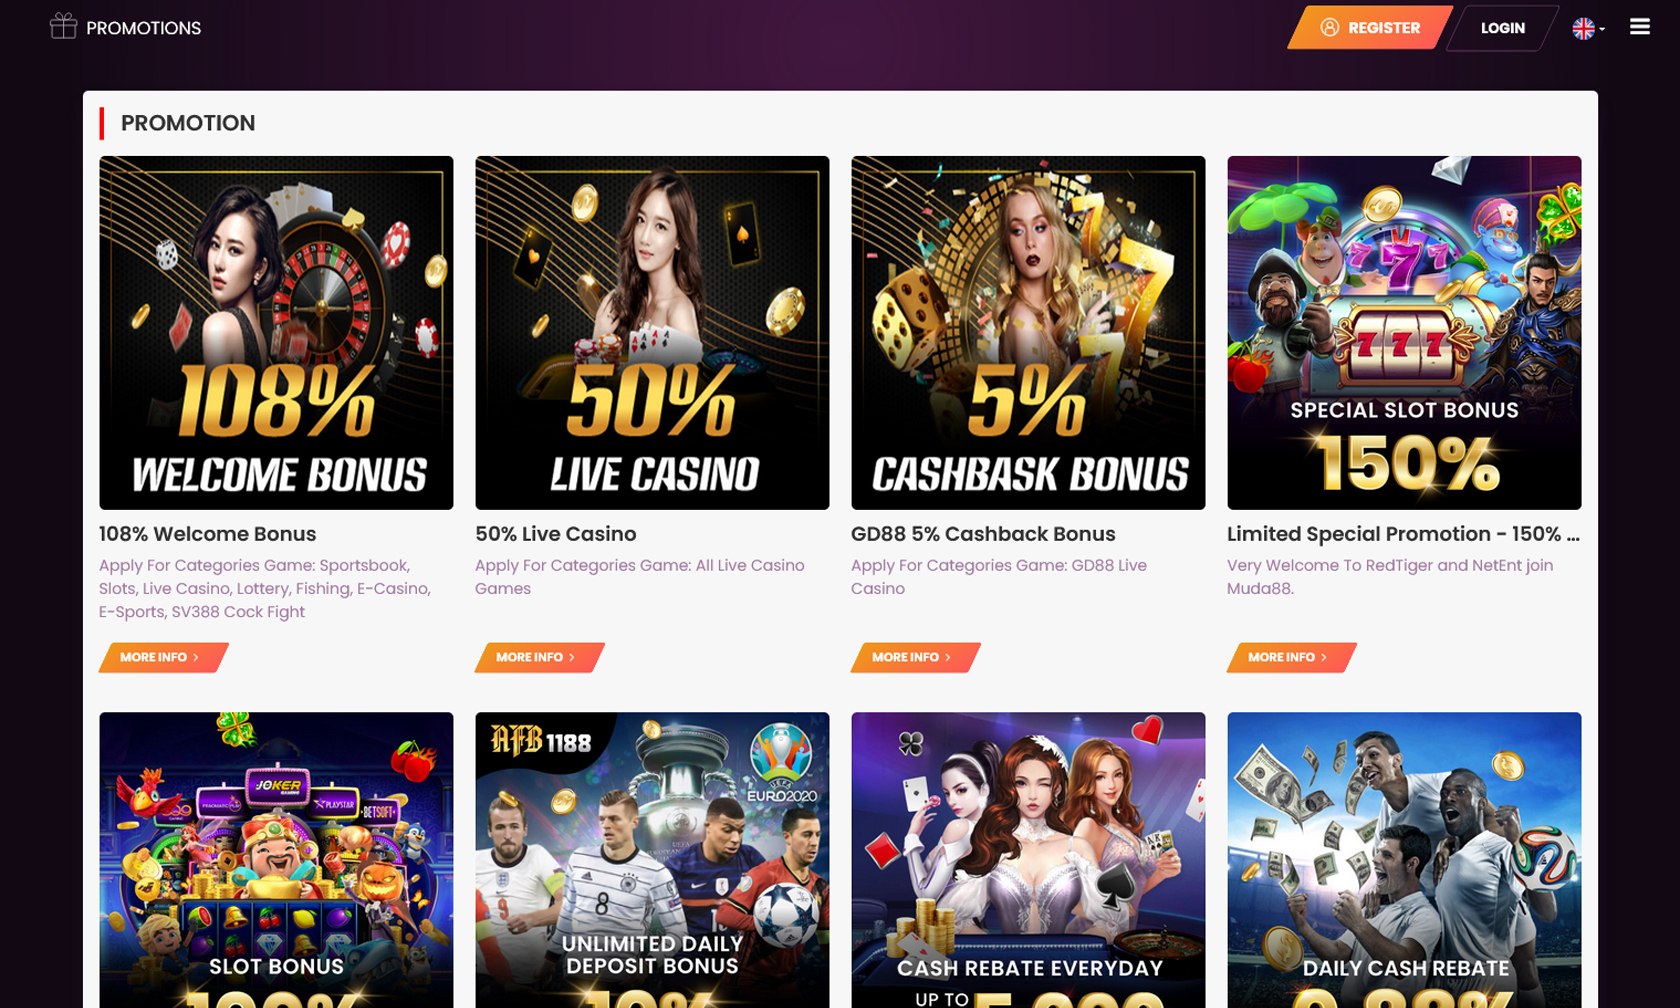Open the hamburger menu icon

point(1639,27)
